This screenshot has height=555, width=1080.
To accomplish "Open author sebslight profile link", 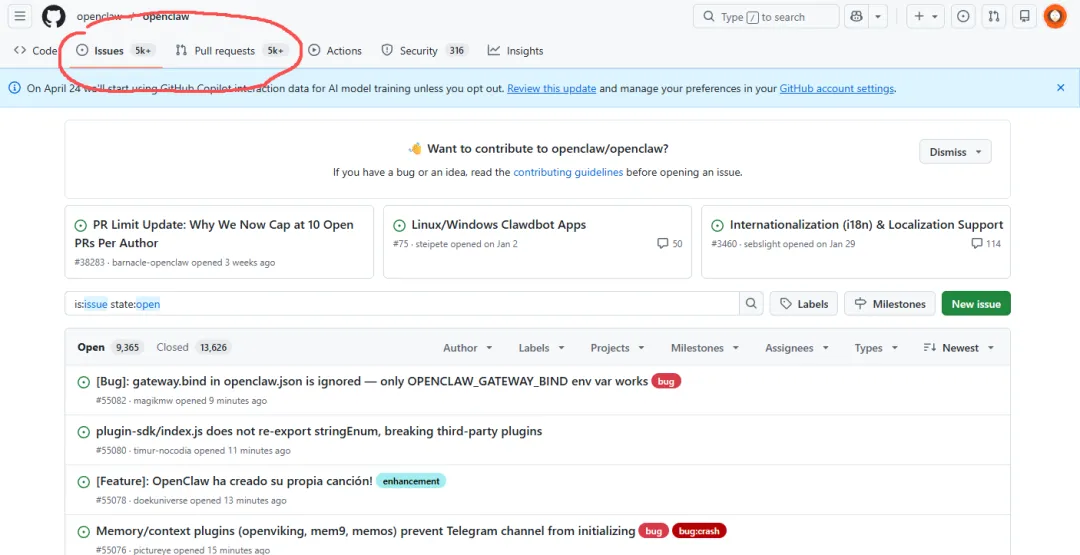I will coord(762,244).
